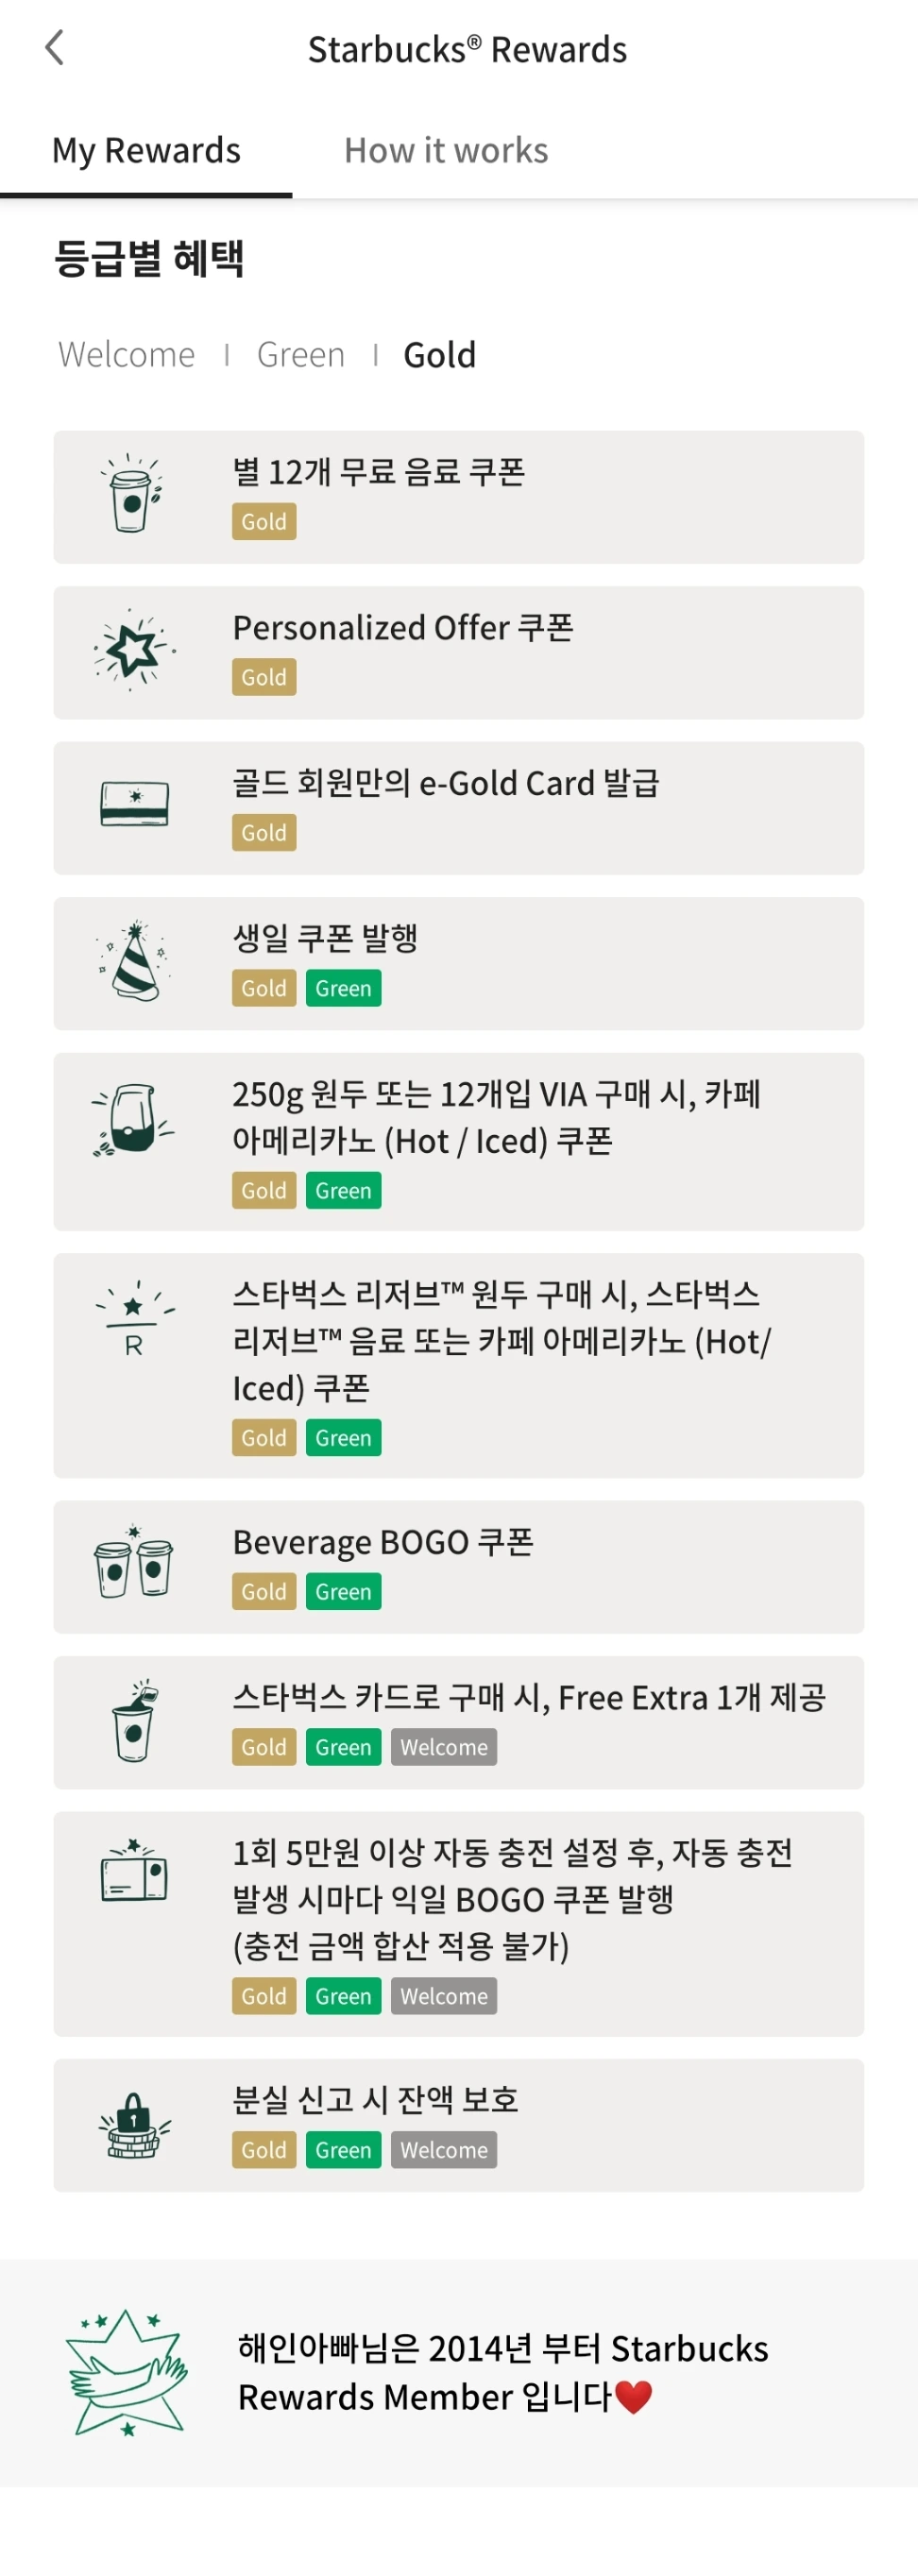Tap the Welcome tag under 분실 신고 benefit

[444, 2150]
